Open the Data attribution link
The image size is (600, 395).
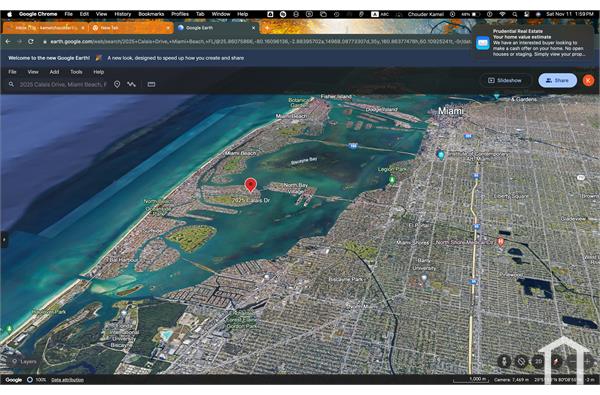tap(67, 380)
